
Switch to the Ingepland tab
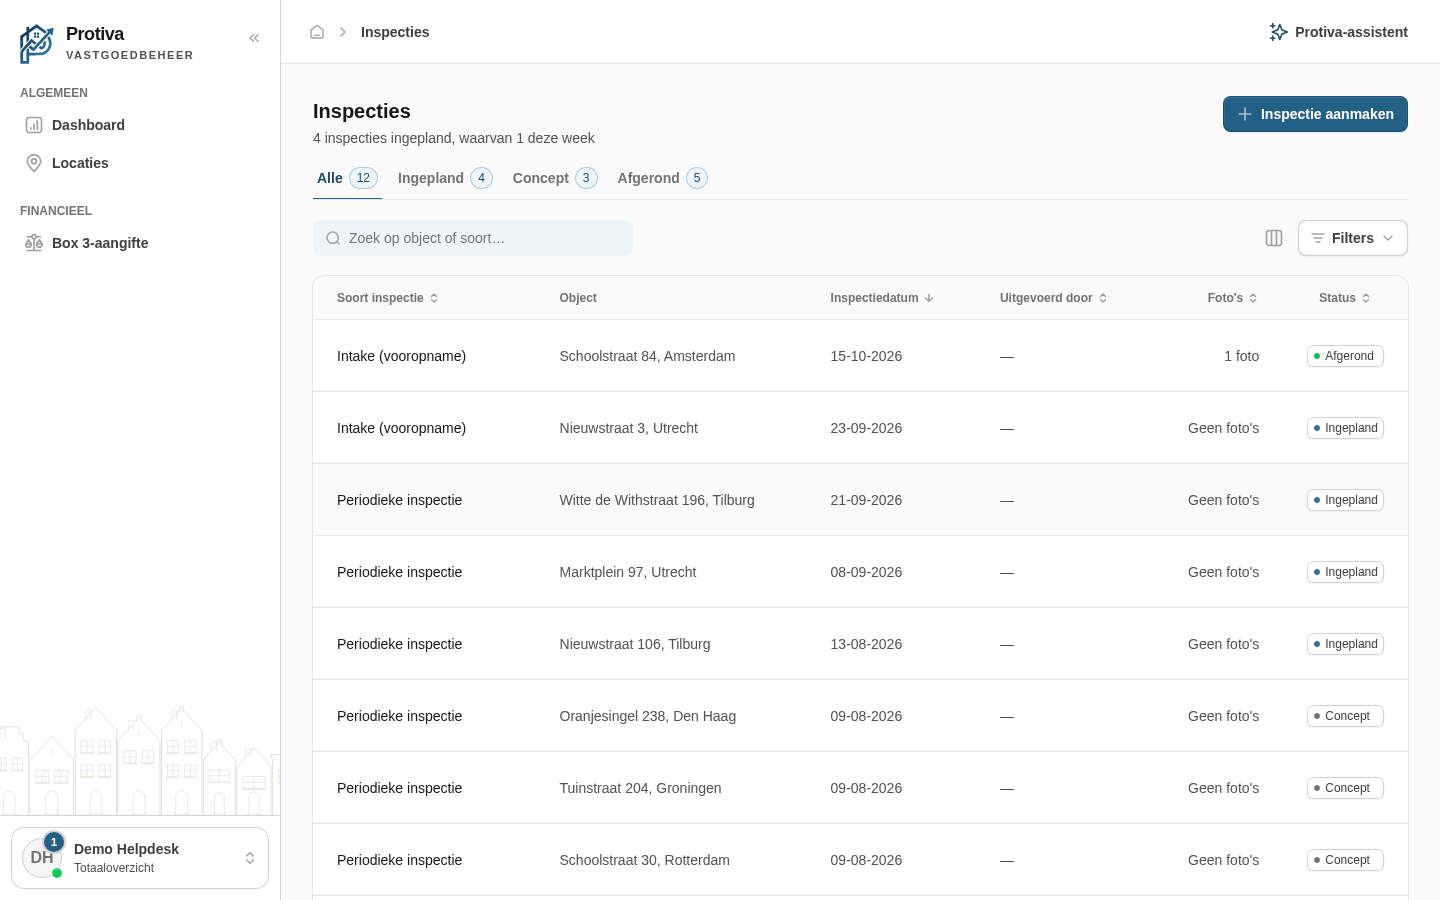coord(445,178)
